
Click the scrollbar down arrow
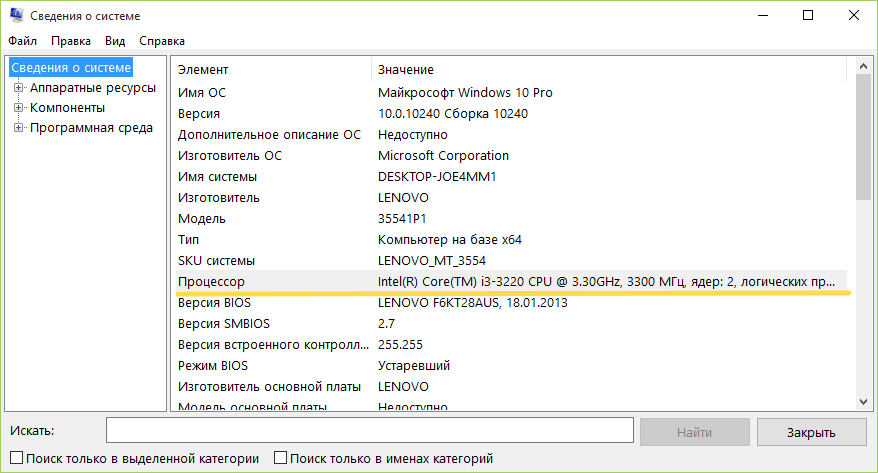pyautogui.click(x=863, y=402)
